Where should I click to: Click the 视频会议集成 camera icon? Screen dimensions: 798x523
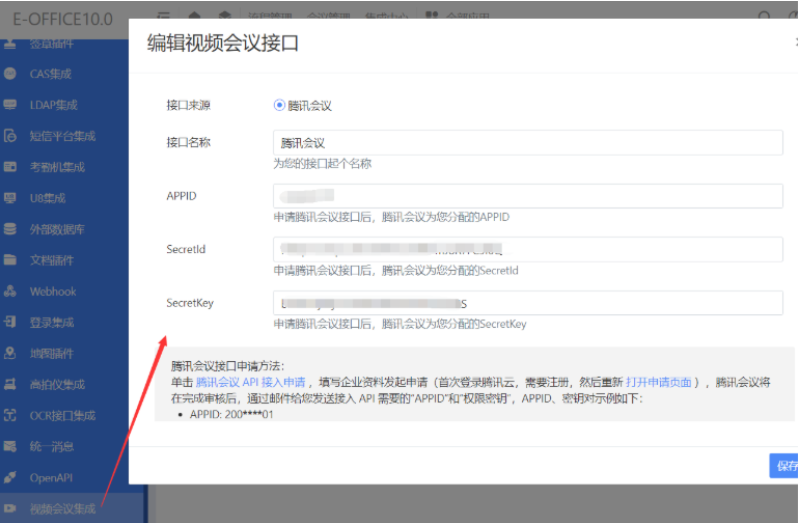click(10, 508)
